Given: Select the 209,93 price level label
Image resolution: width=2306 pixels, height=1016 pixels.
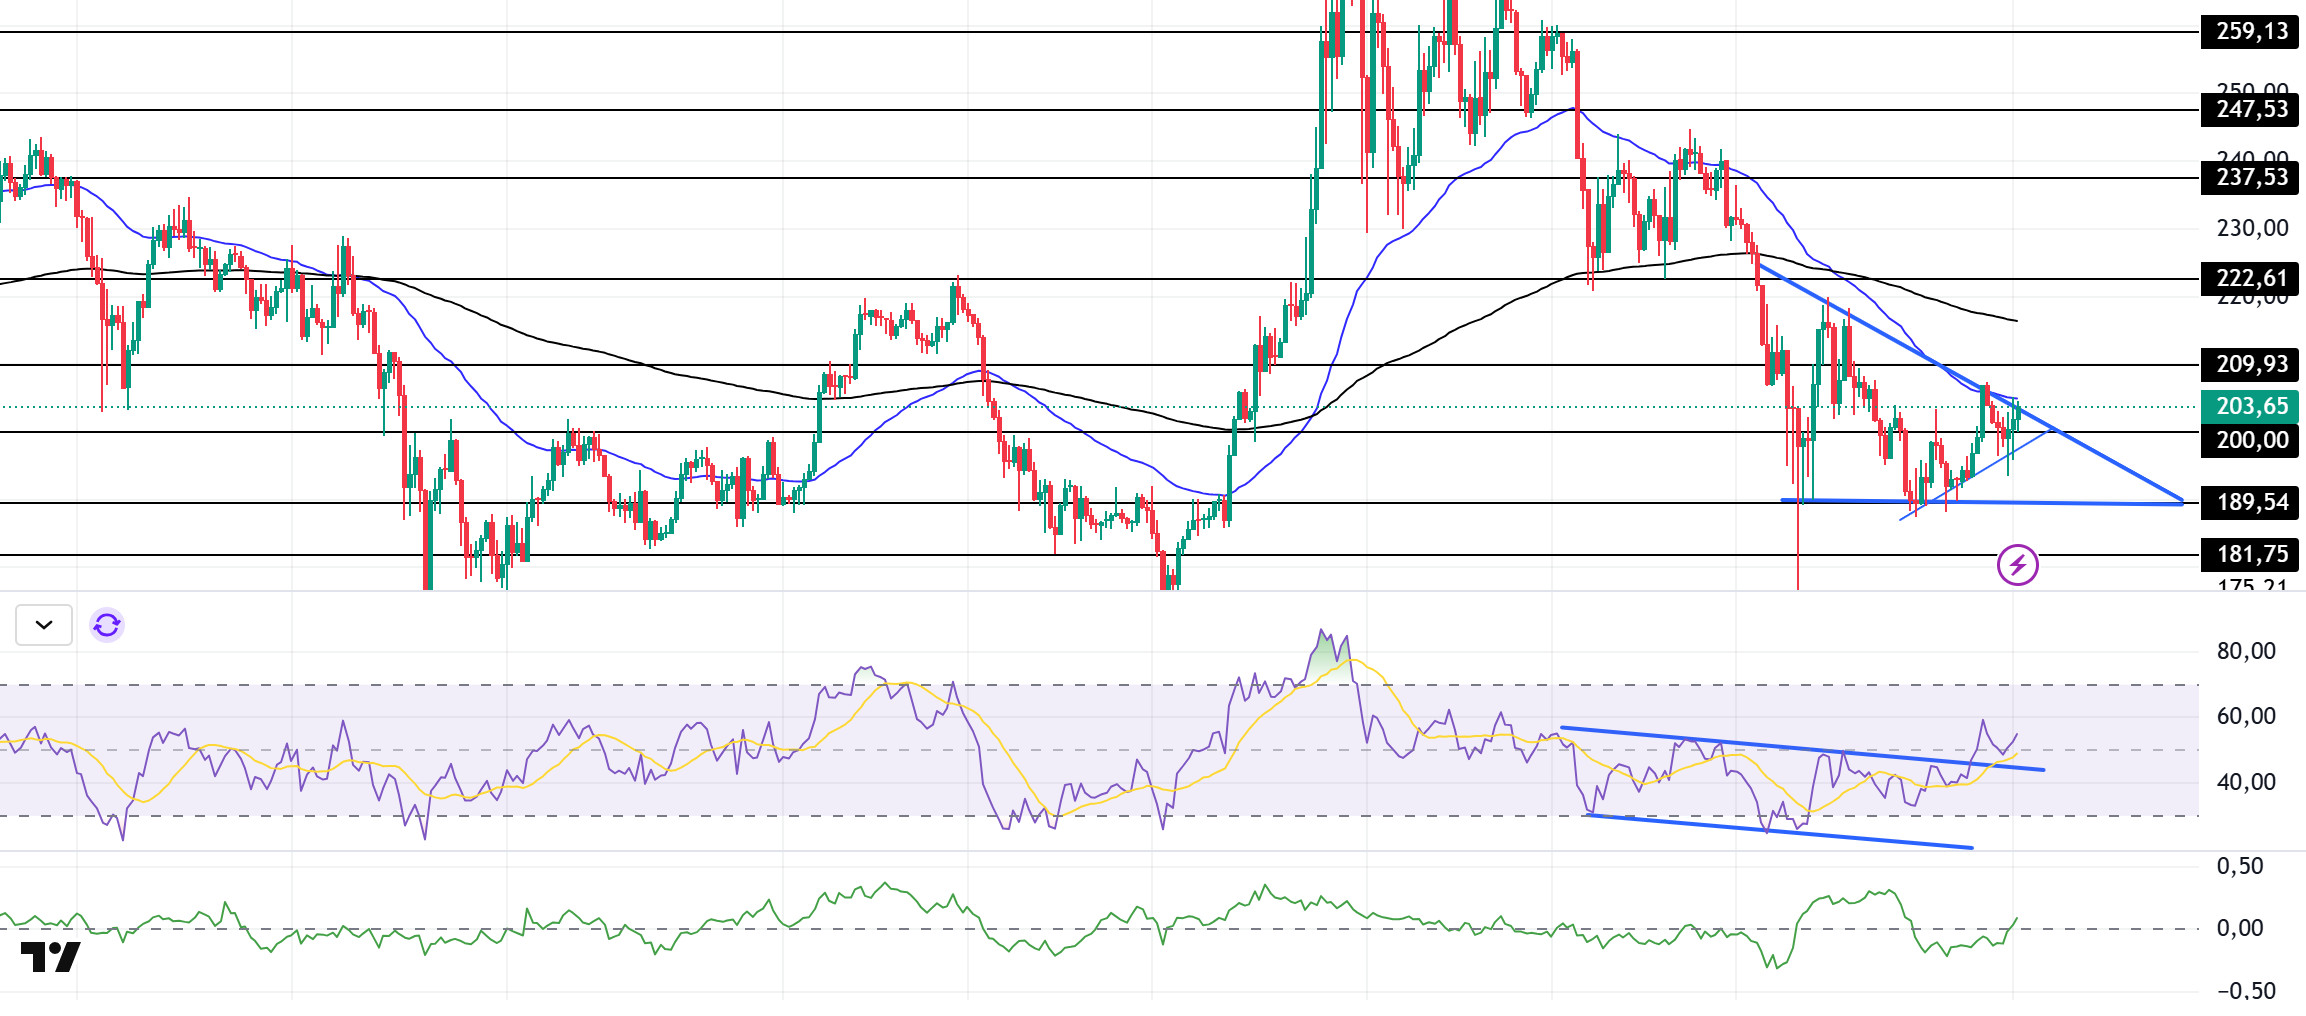Looking at the screenshot, I should [2250, 365].
